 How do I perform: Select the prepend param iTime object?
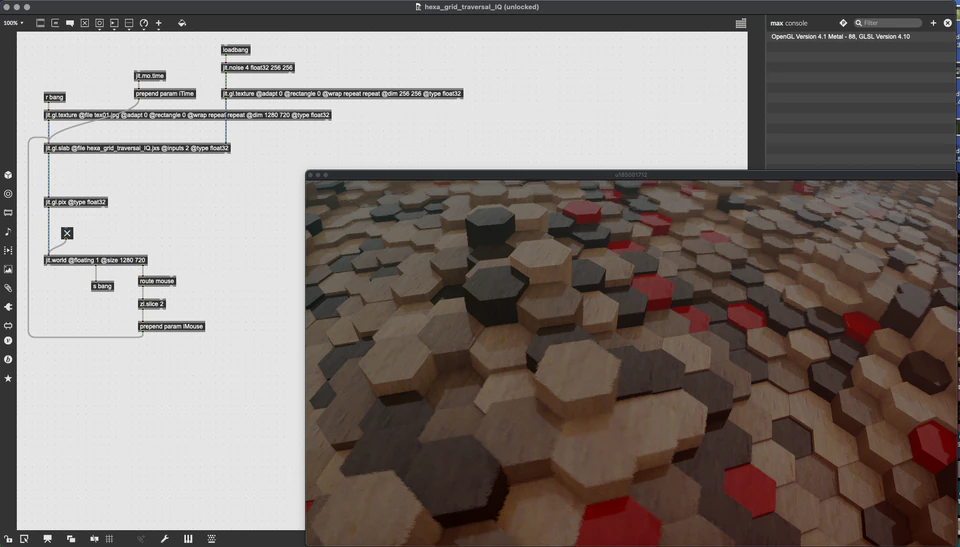click(165, 94)
